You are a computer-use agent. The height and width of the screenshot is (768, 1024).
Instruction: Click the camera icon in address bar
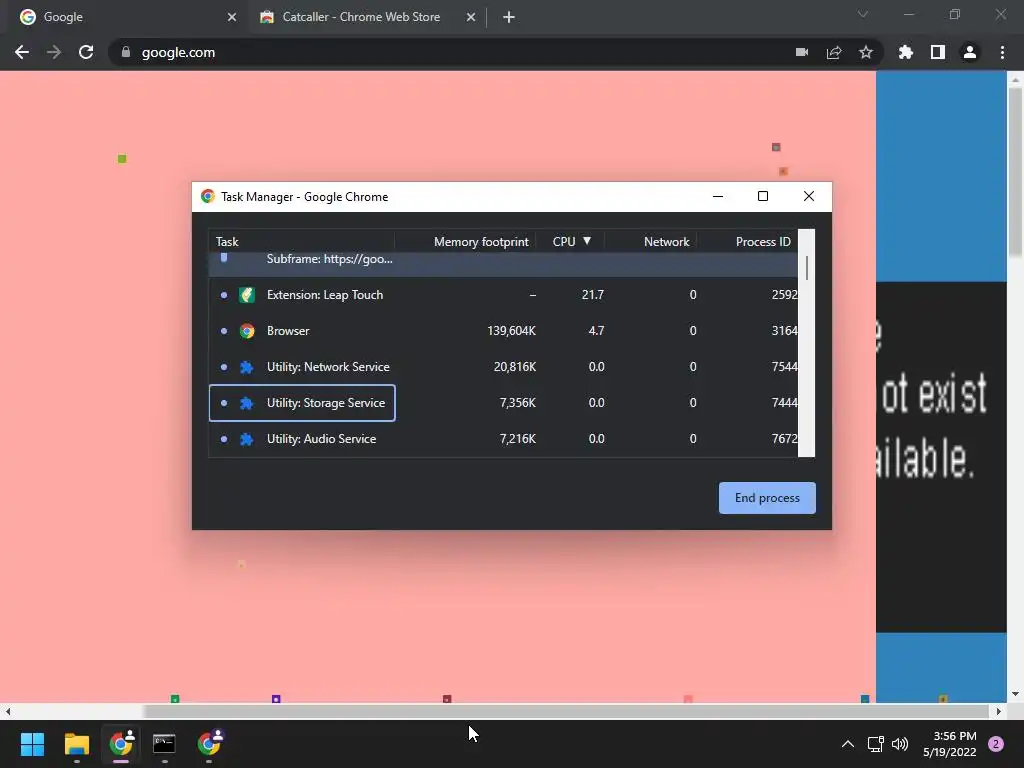coord(802,52)
